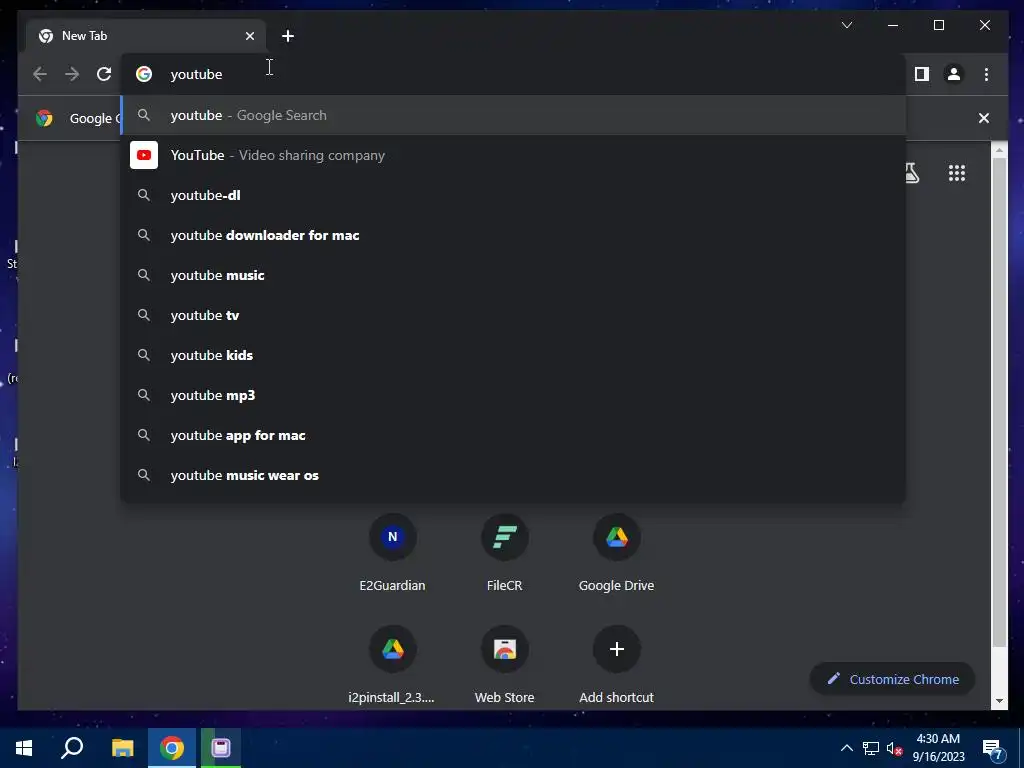Click the scrollbar down arrow
This screenshot has width=1024, height=768.
point(999,701)
